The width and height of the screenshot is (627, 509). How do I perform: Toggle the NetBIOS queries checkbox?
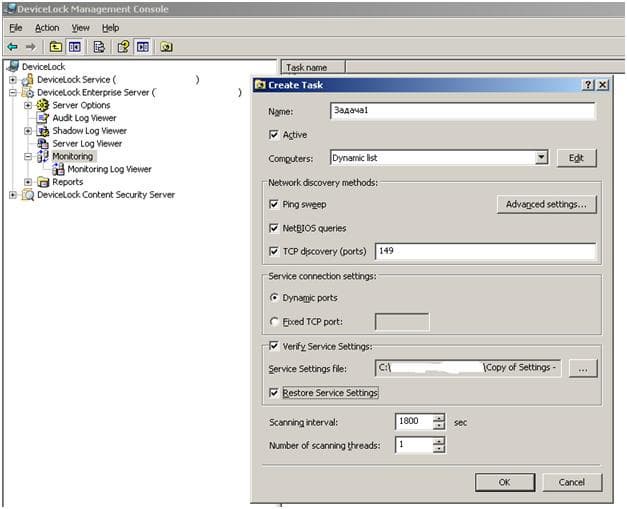274,228
